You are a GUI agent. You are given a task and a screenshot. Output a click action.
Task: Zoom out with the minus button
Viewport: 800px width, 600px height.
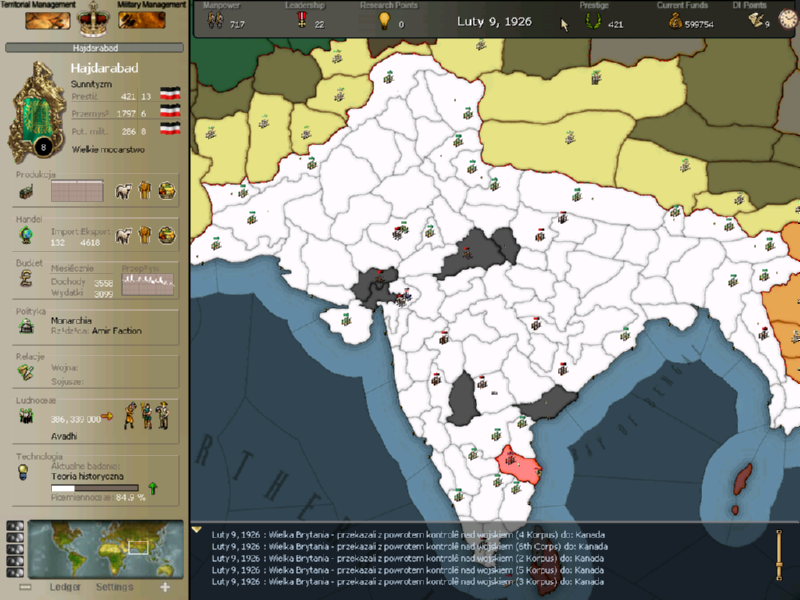point(25,587)
